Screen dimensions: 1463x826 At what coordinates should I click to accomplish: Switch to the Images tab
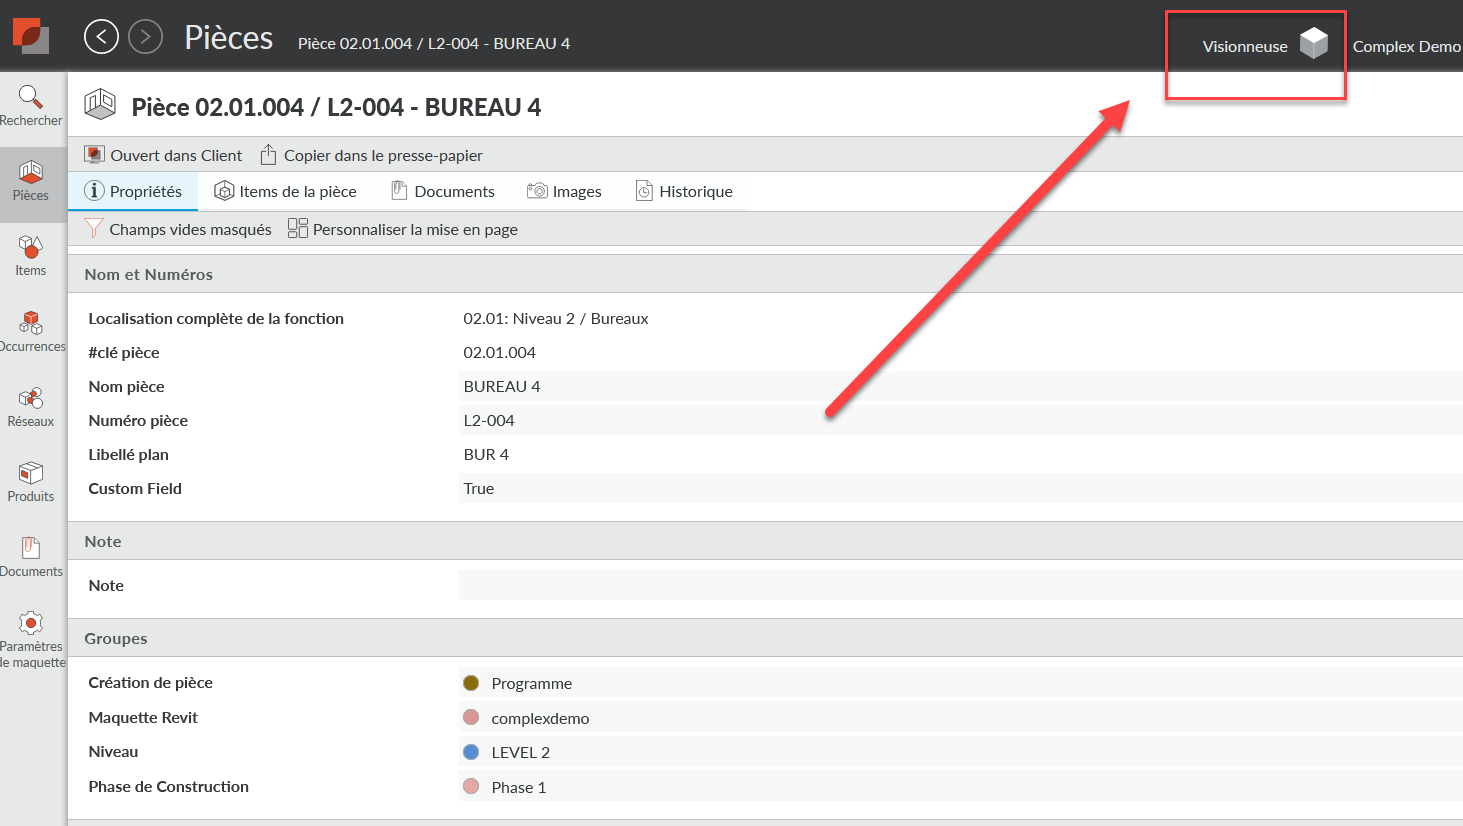[564, 191]
